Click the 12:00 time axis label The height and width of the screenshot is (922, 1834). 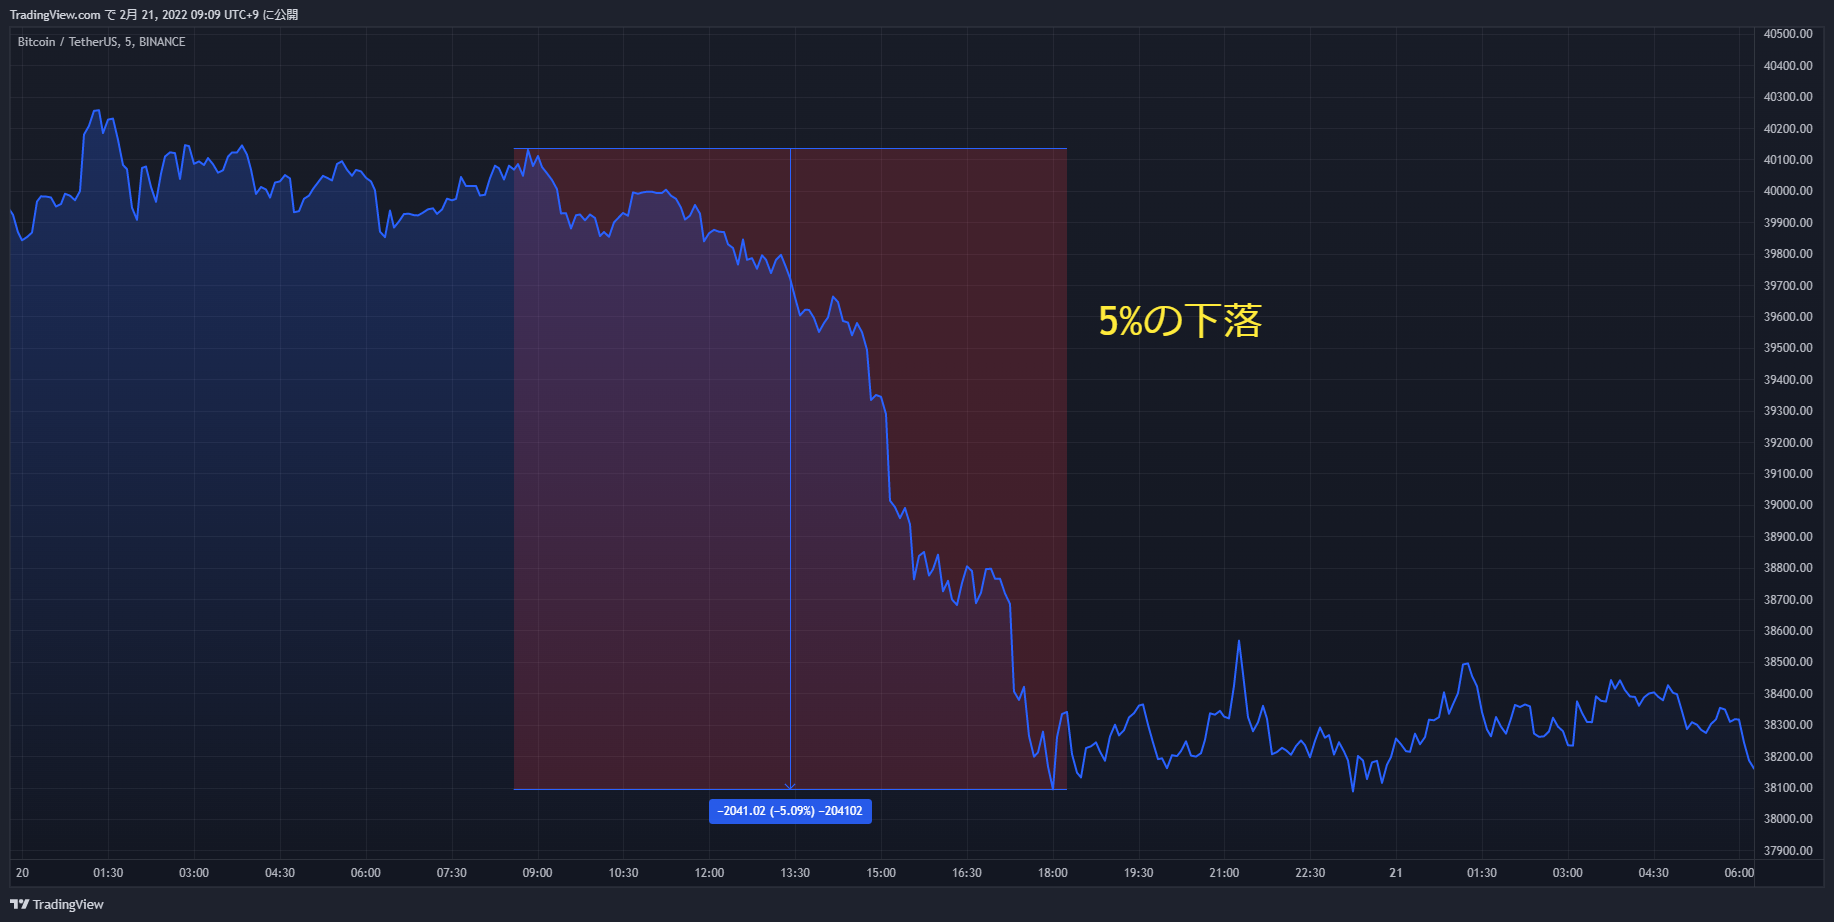709,873
